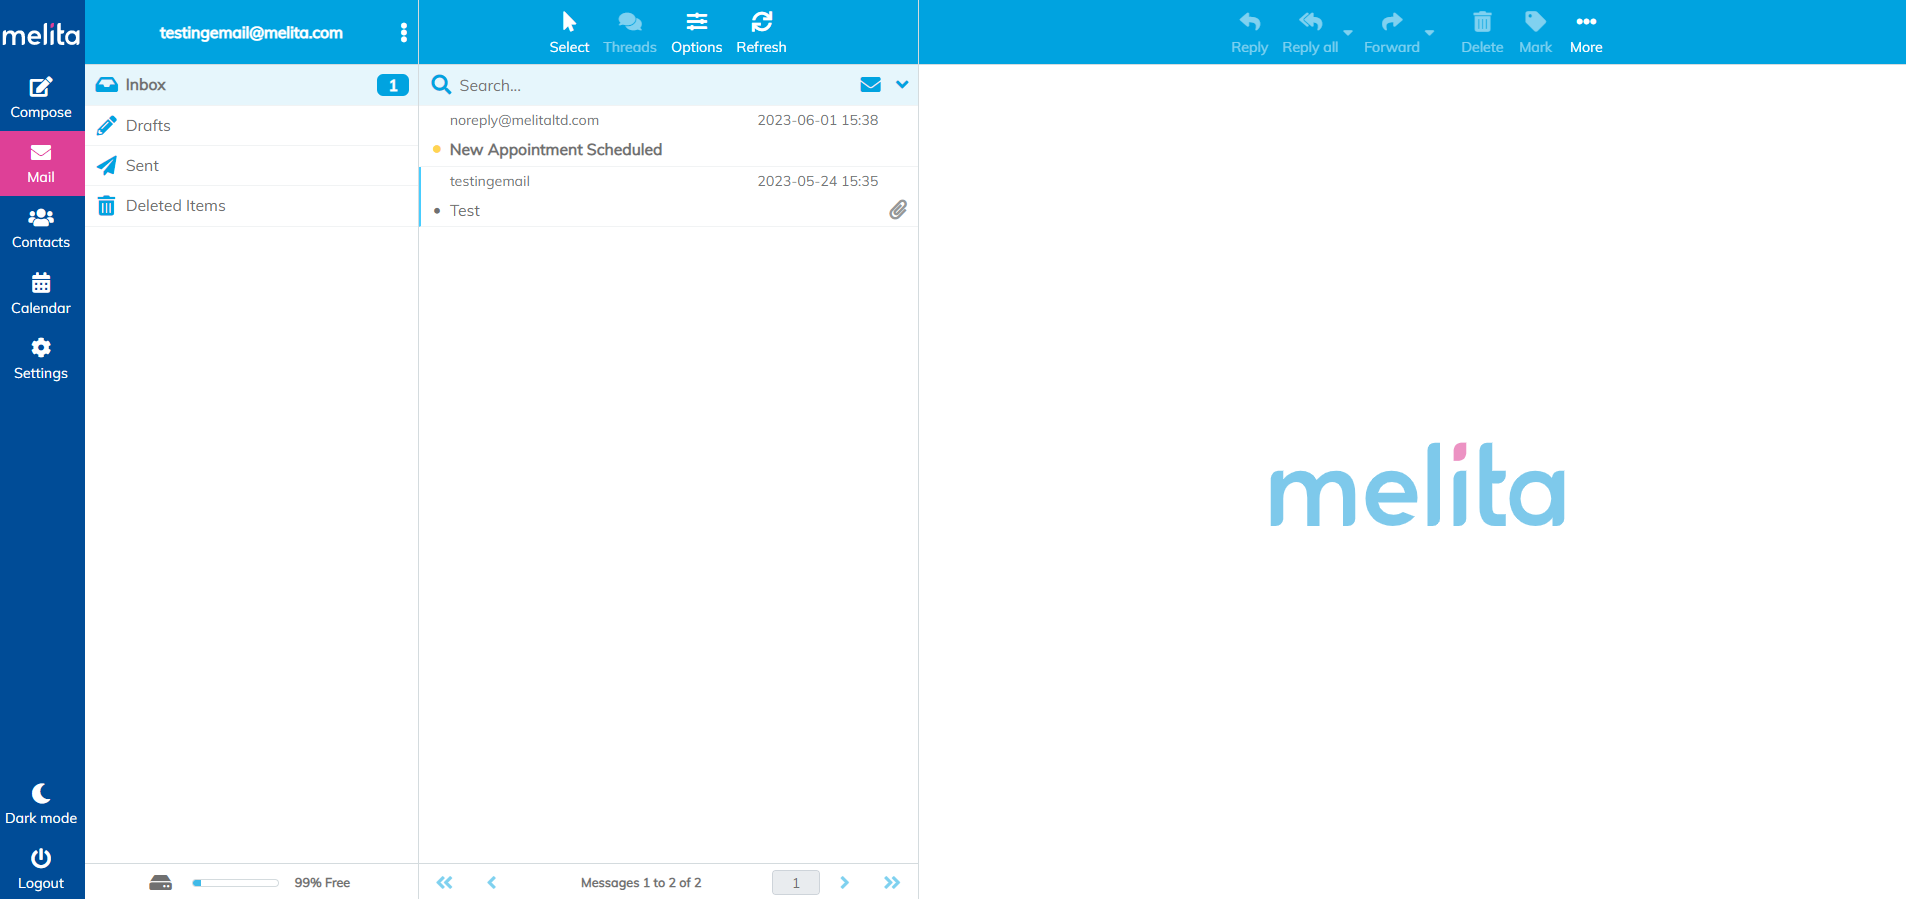
Task: Open the Drafts folder
Action: tap(148, 126)
